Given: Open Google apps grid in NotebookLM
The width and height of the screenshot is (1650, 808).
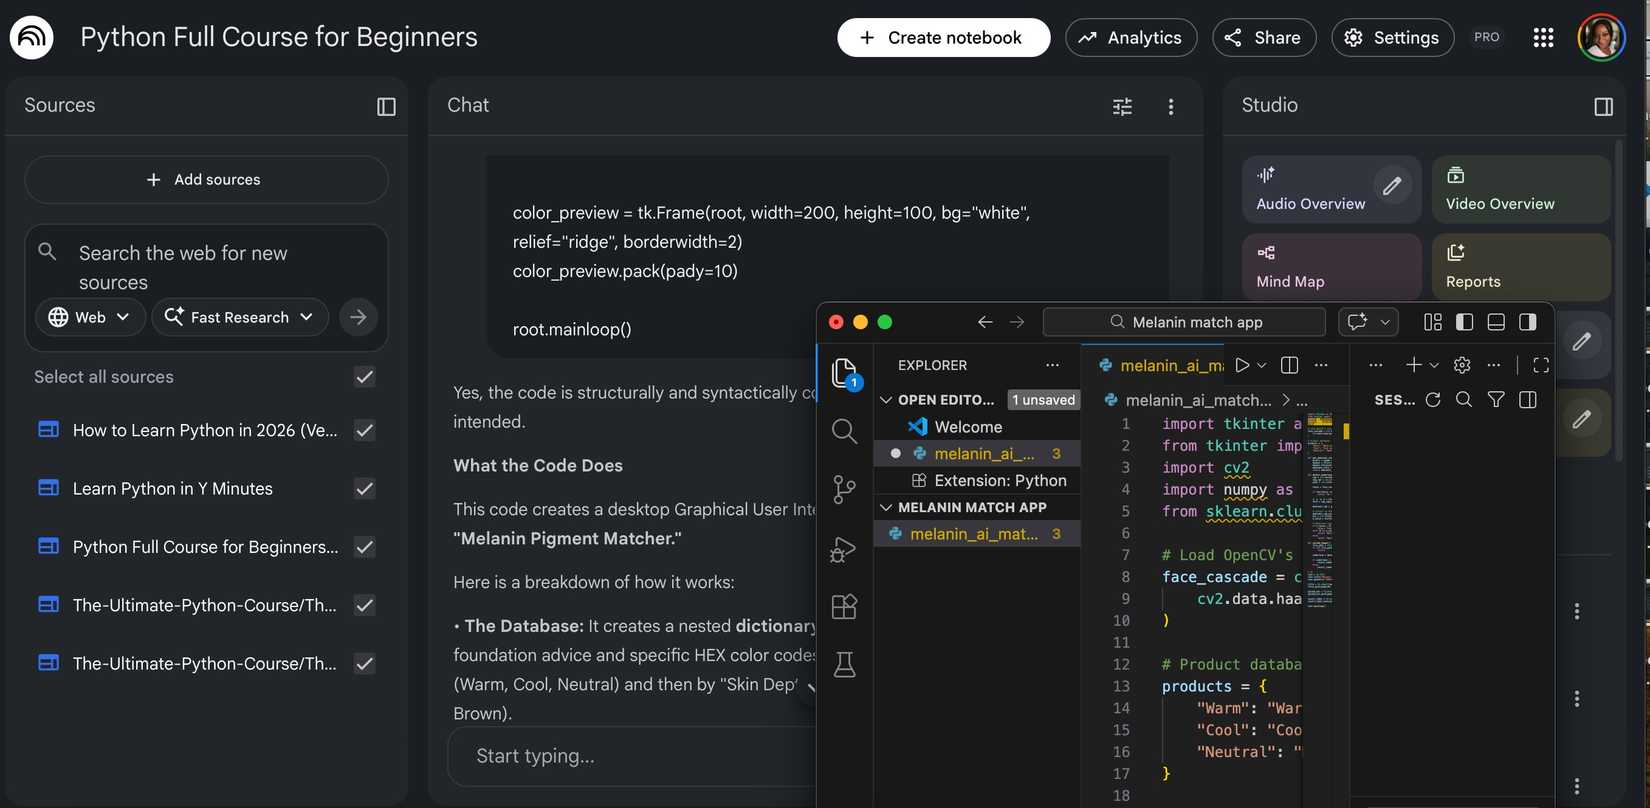Looking at the screenshot, I should click(1543, 37).
